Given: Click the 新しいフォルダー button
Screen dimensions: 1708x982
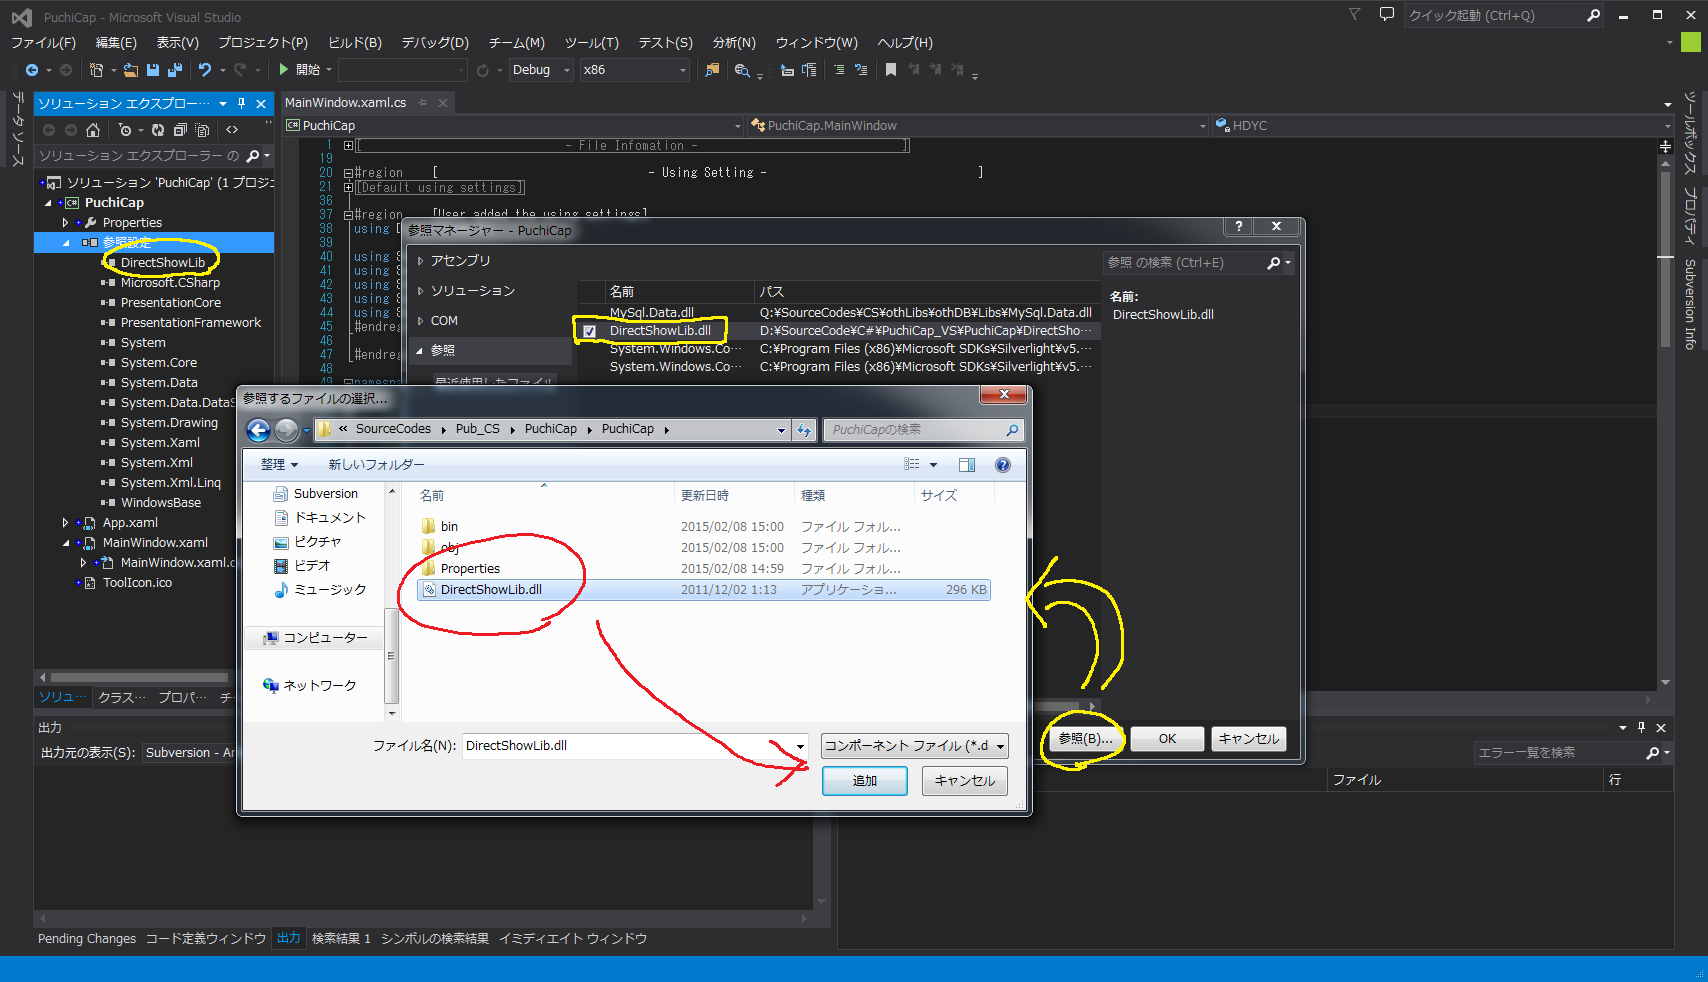Looking at the screenshot, I should pyautogui.click(x=377, y=465).
